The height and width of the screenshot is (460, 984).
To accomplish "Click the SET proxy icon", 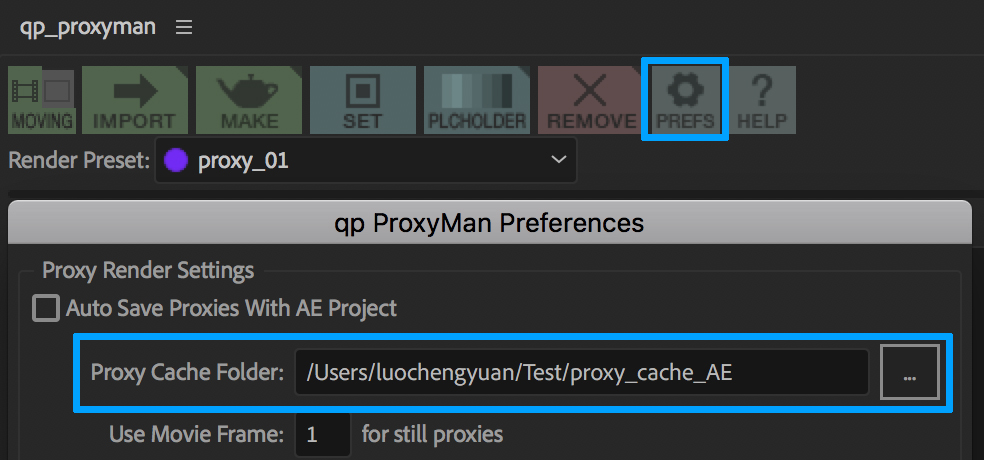I will [x=362, y=100].
